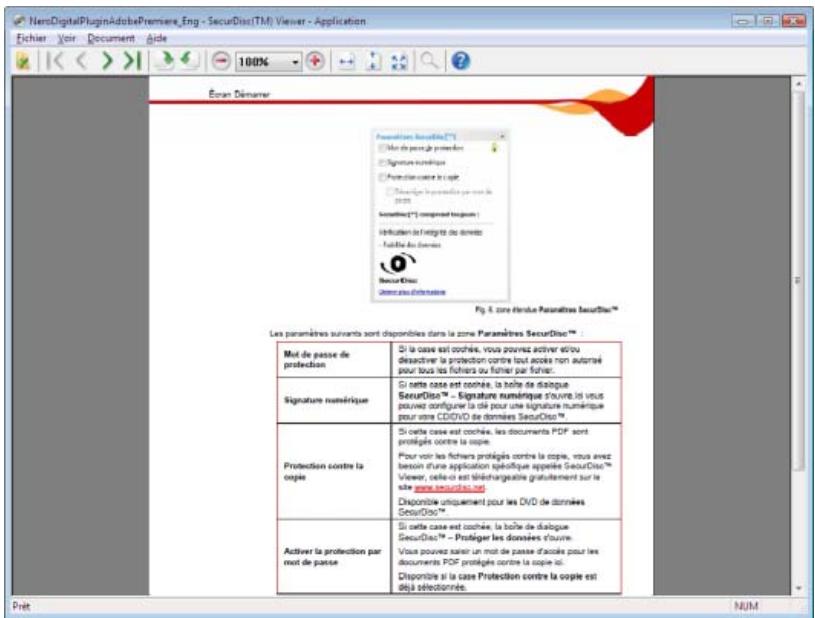Jump to the last page
Viewport: 815px width, 618px height.
[132, 61]
